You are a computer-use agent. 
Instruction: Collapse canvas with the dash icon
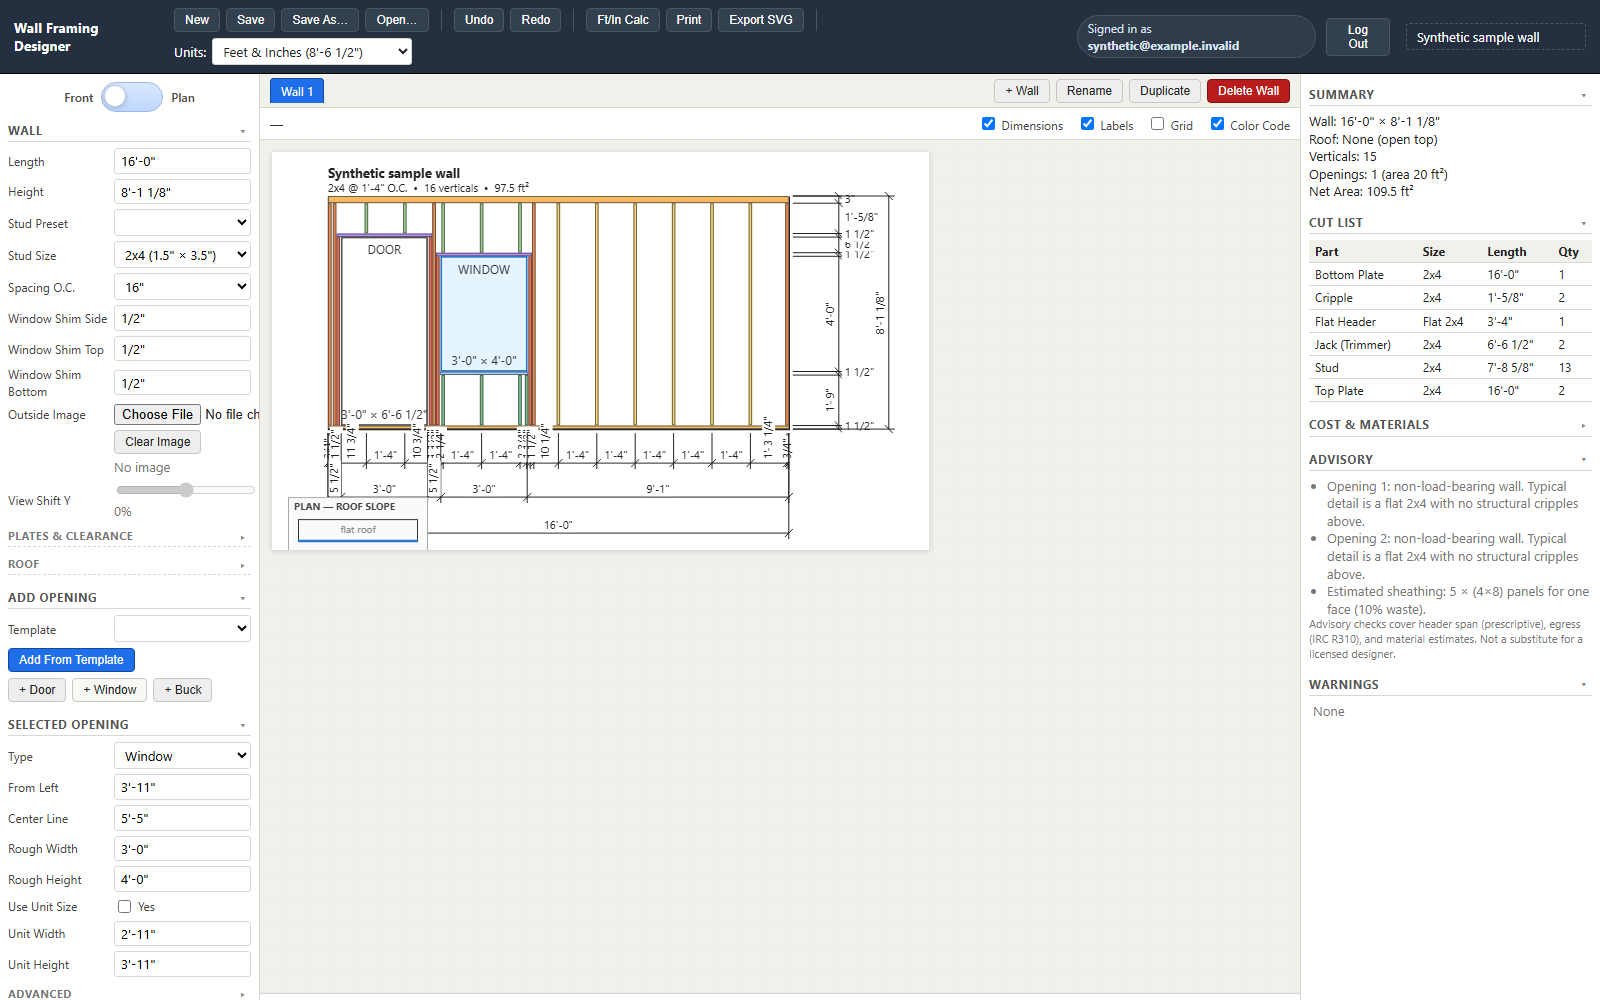[x=277, y=125]
